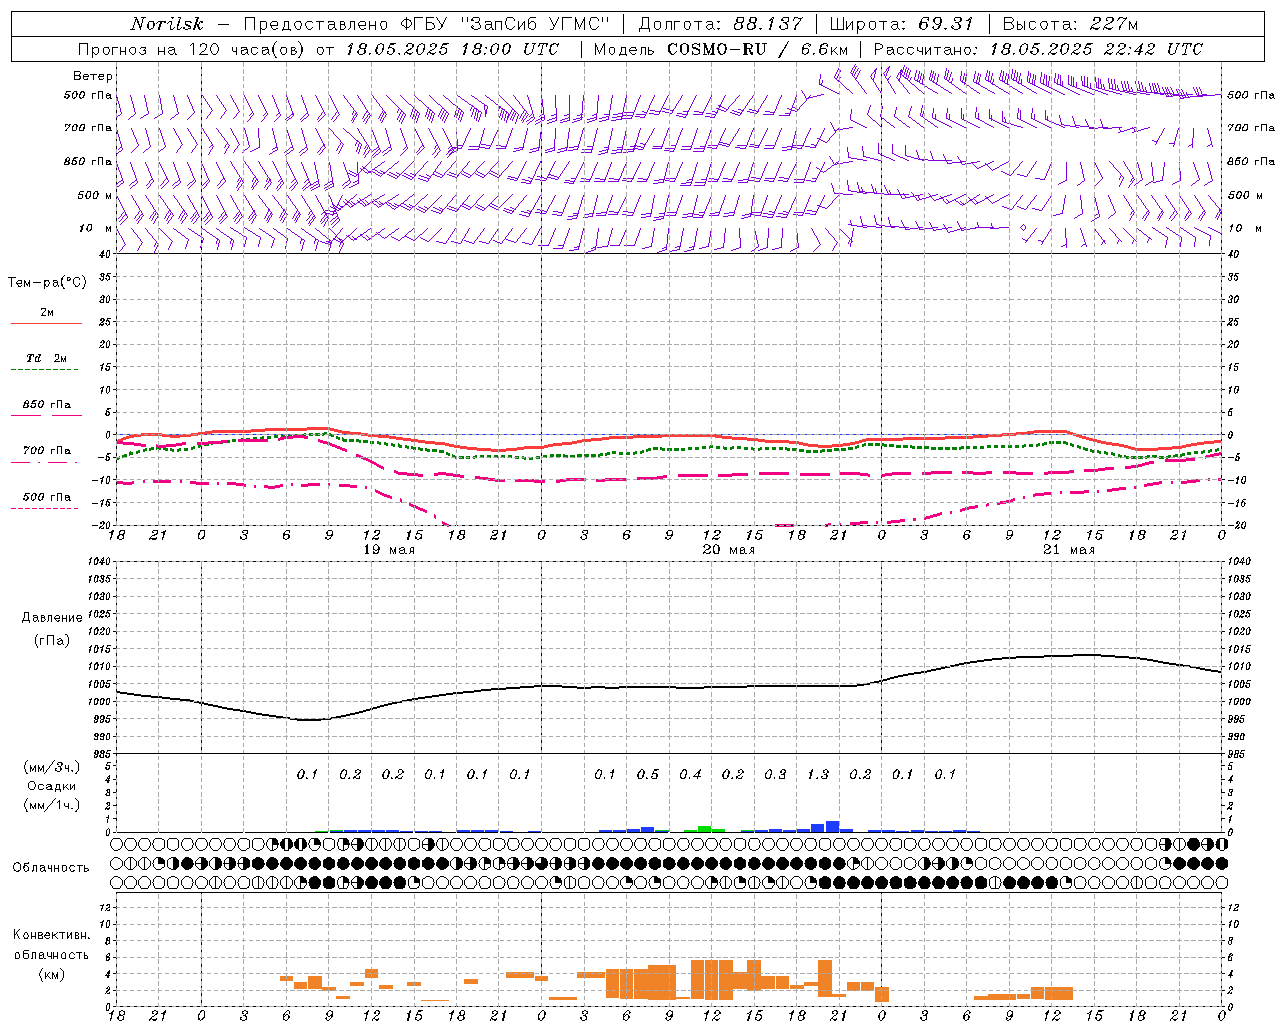Viewport: 1280px width, 1024px height.
Task: Click the "Облачность" cloudiness label
Action: (x=51, y=868)
